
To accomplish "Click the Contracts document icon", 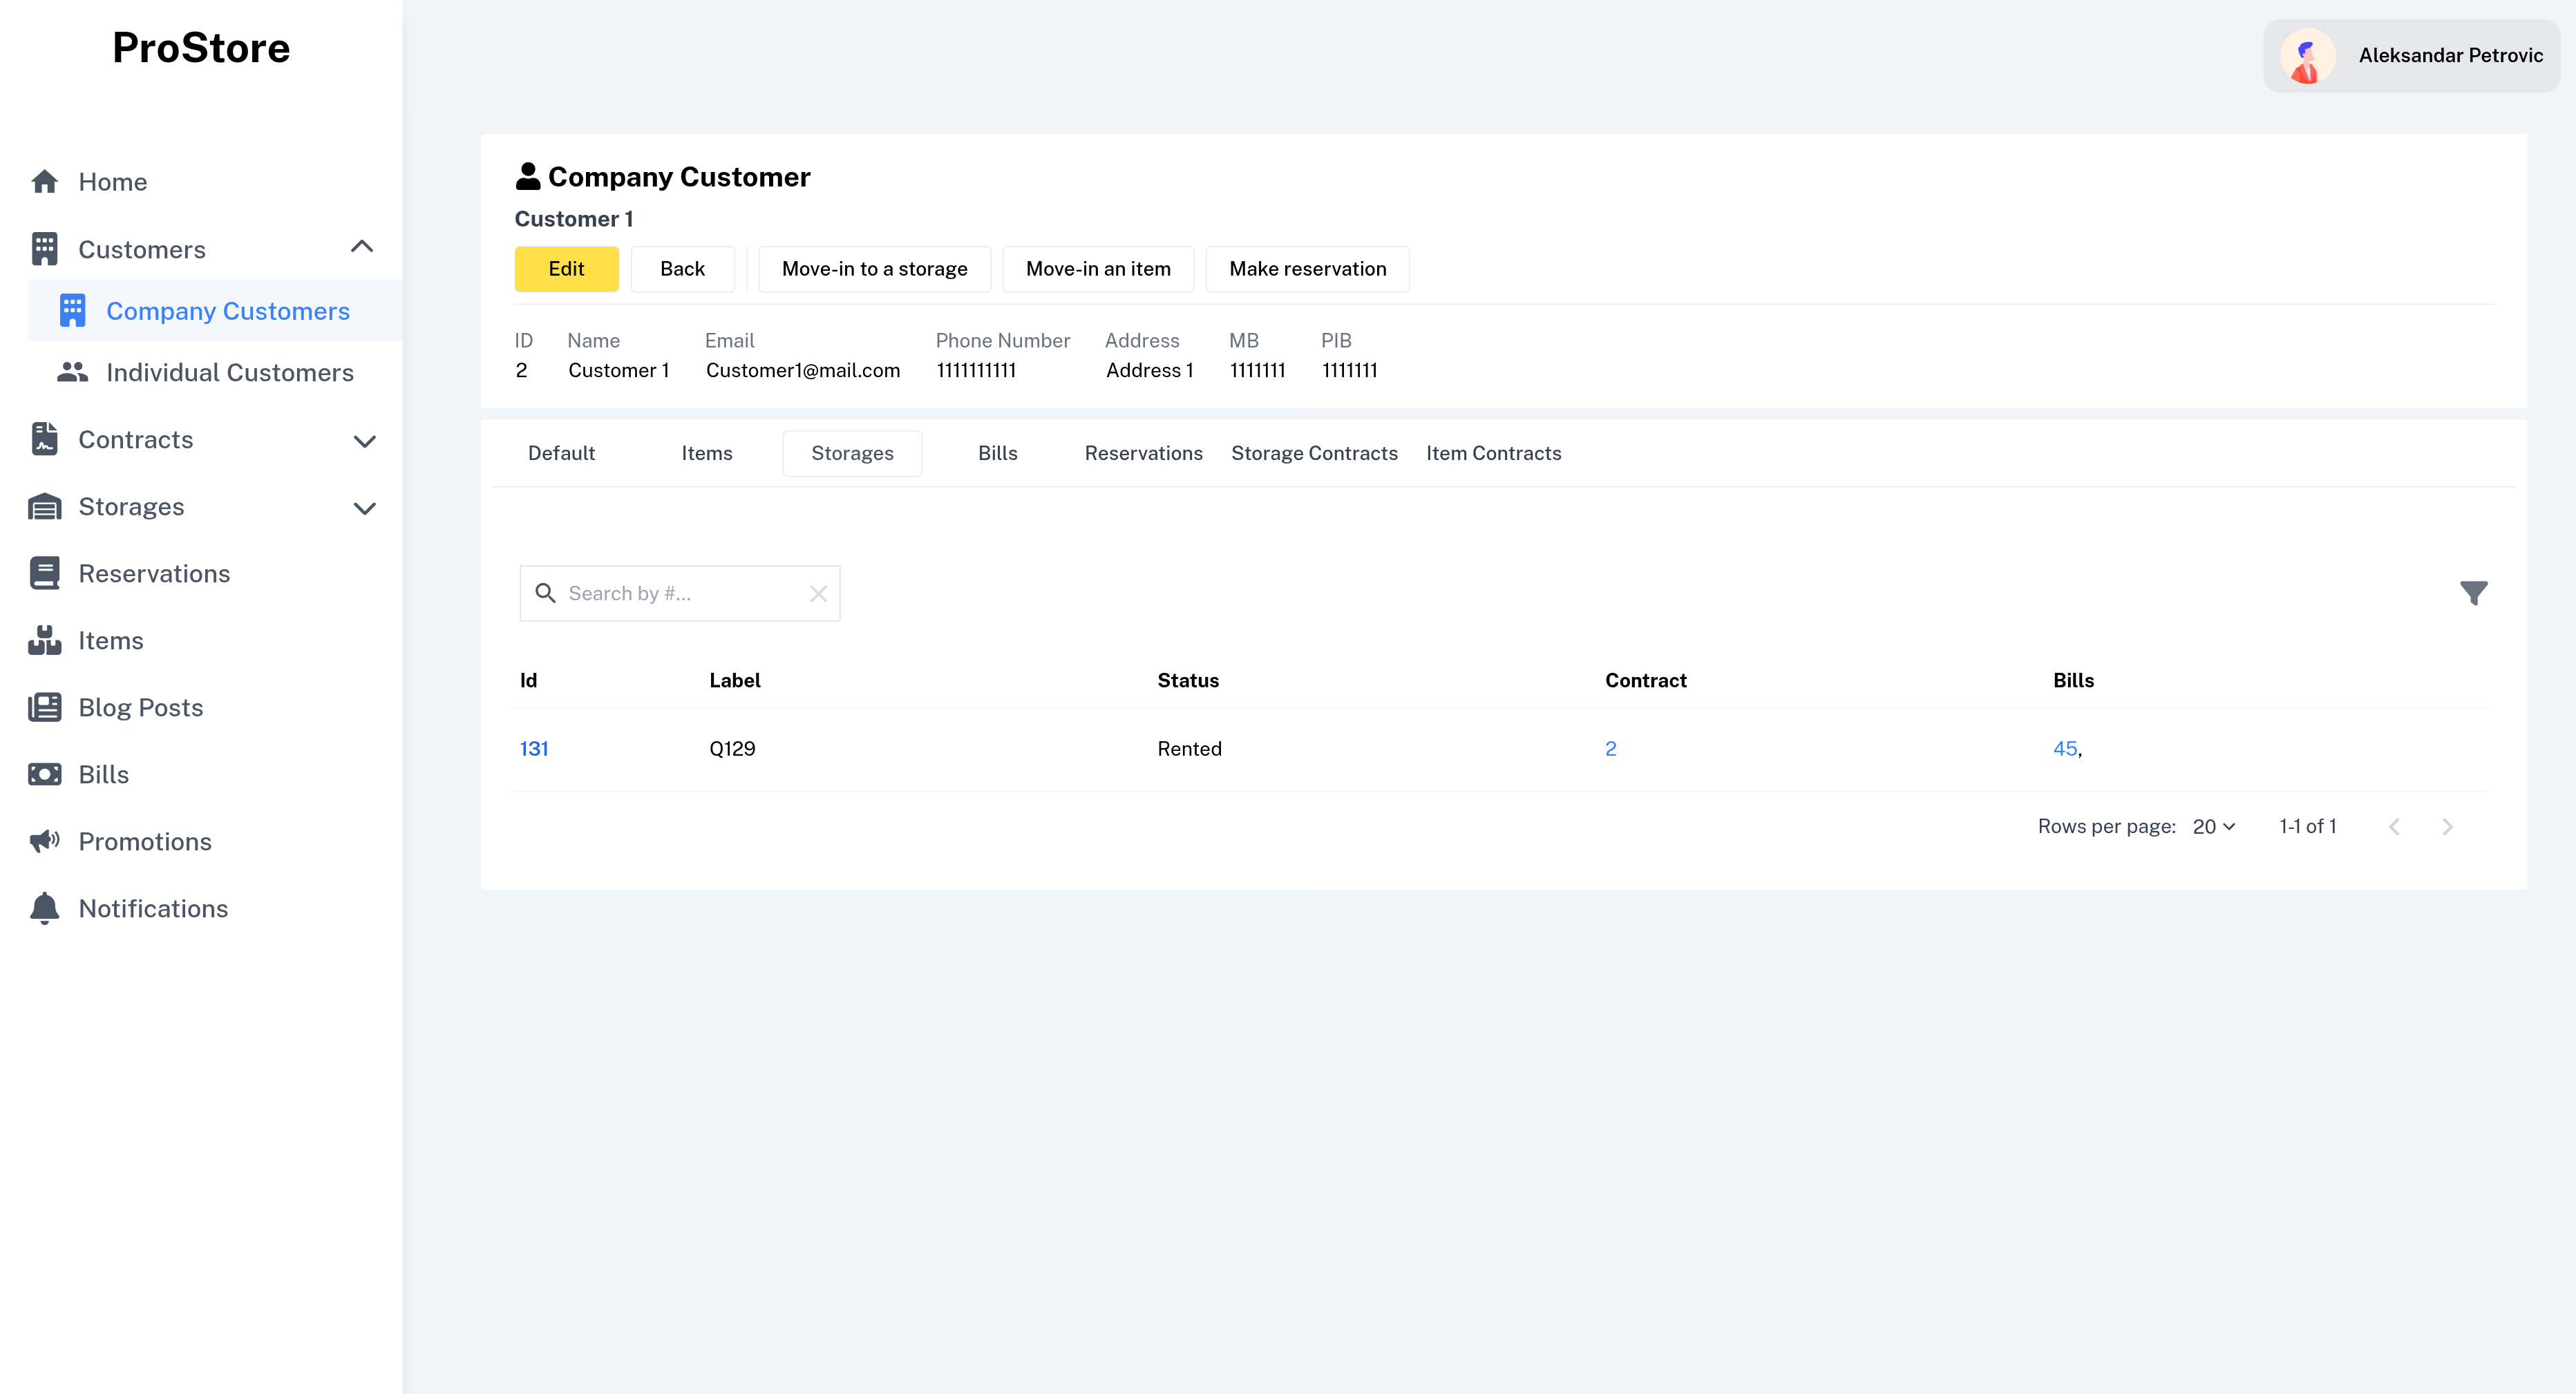I will tap(44, 439).
